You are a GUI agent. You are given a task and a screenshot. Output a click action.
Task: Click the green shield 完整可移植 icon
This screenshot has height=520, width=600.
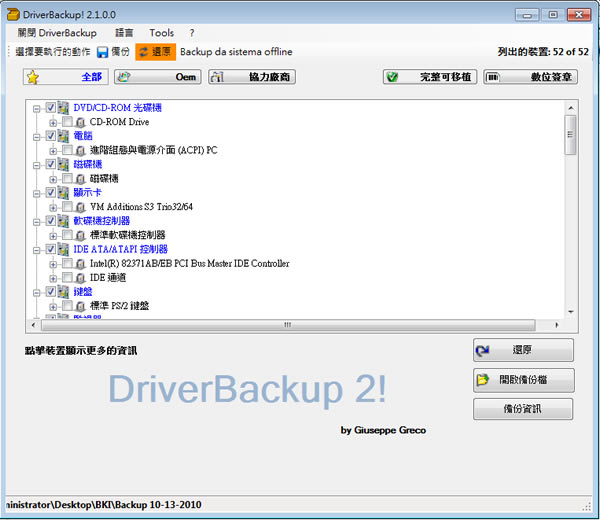click(392, 77)
